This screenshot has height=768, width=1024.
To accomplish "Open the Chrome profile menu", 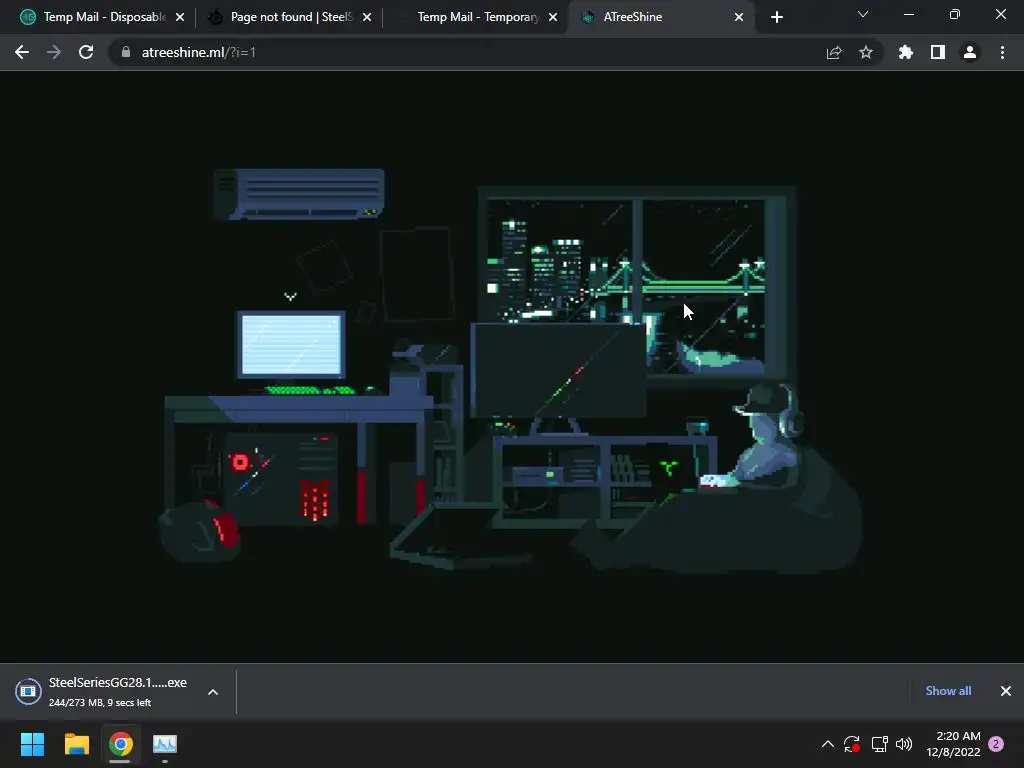I will (970, 52).
